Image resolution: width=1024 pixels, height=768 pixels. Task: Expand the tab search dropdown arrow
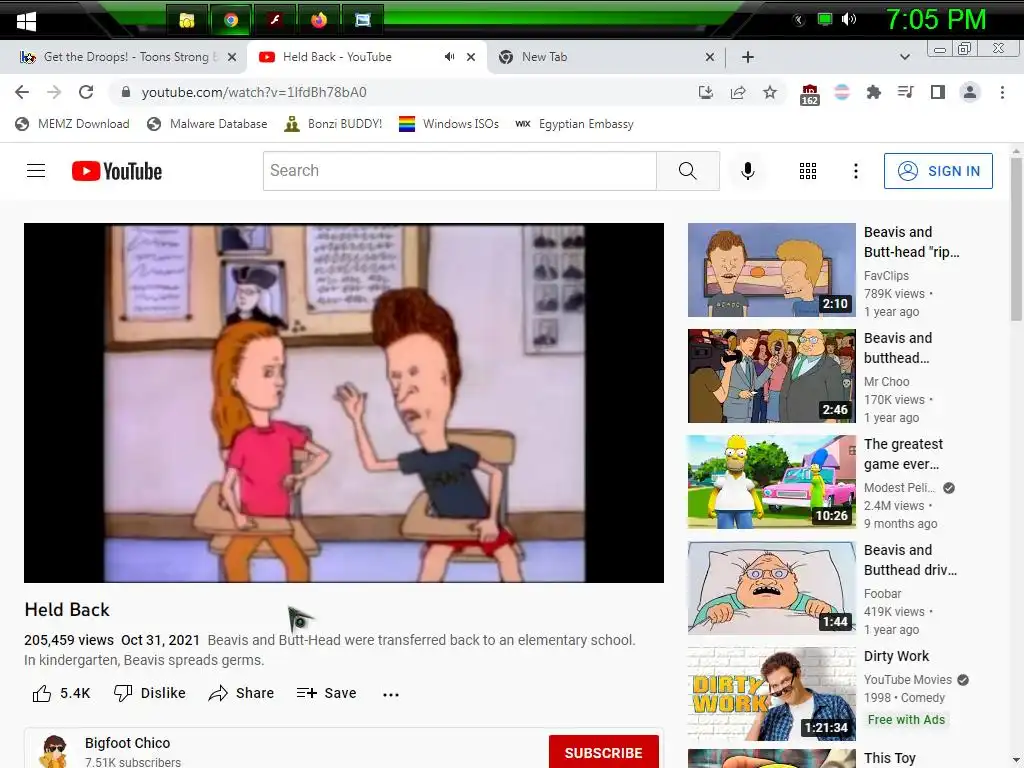click(904, 57)
